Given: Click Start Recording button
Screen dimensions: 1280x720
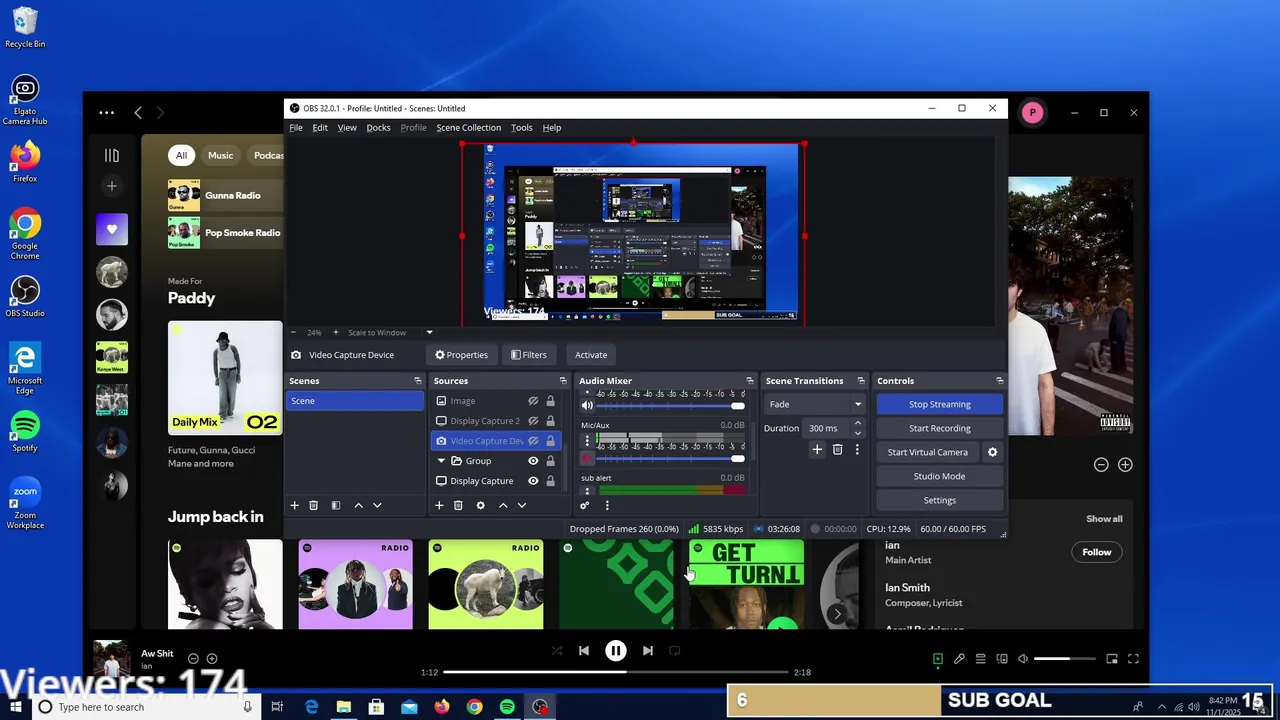Looking at the screenshot, I should (939, 428).
